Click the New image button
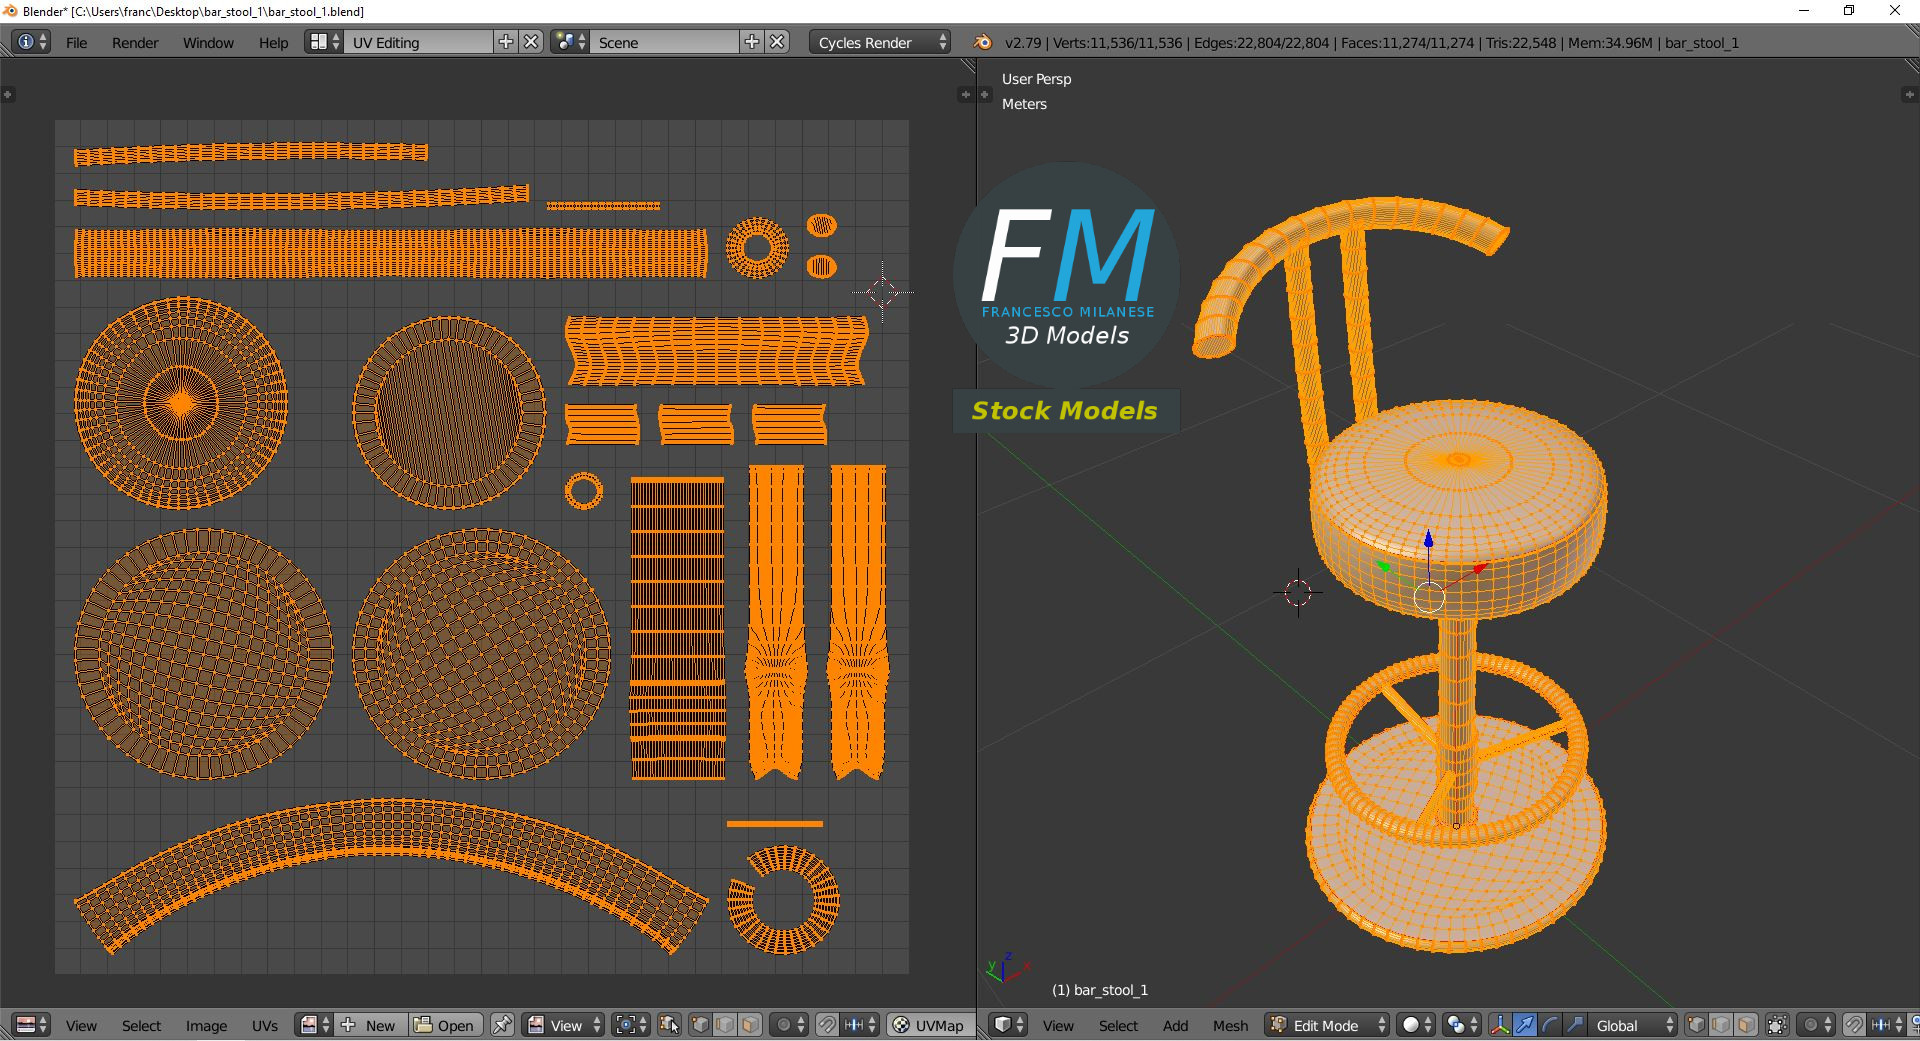Image resolution: width=1920 pixels, height=1041 pixels. (x=369, y=1025)
